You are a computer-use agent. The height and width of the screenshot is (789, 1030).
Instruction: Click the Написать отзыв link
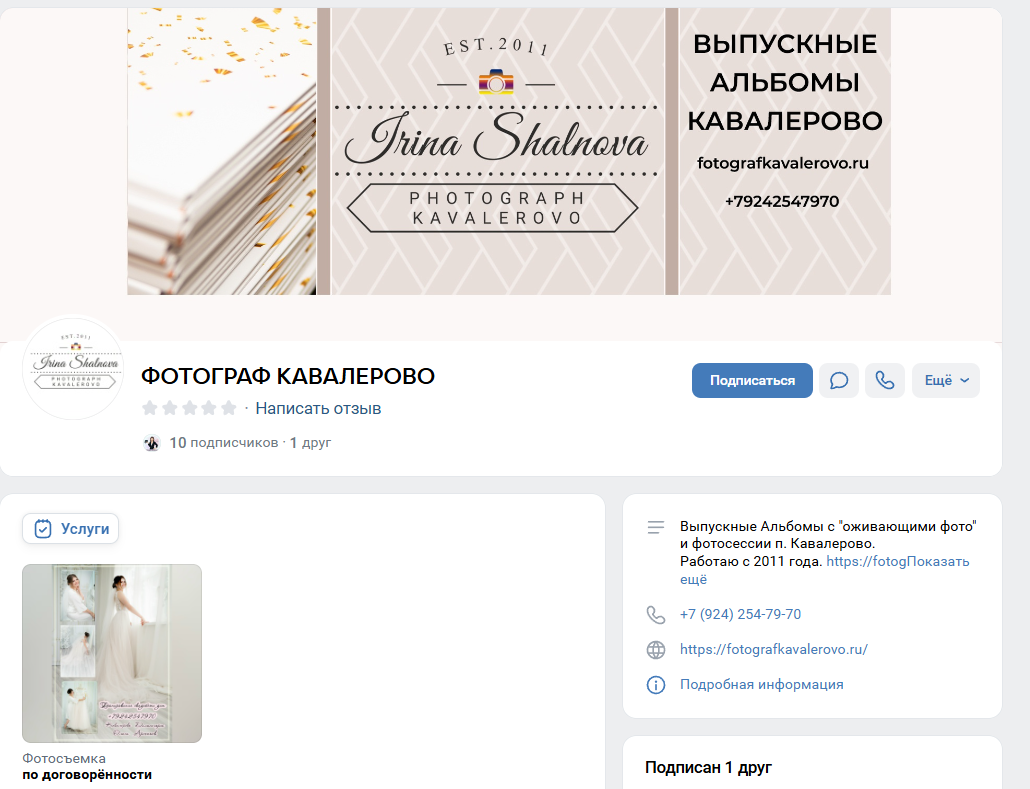(318, 408)
